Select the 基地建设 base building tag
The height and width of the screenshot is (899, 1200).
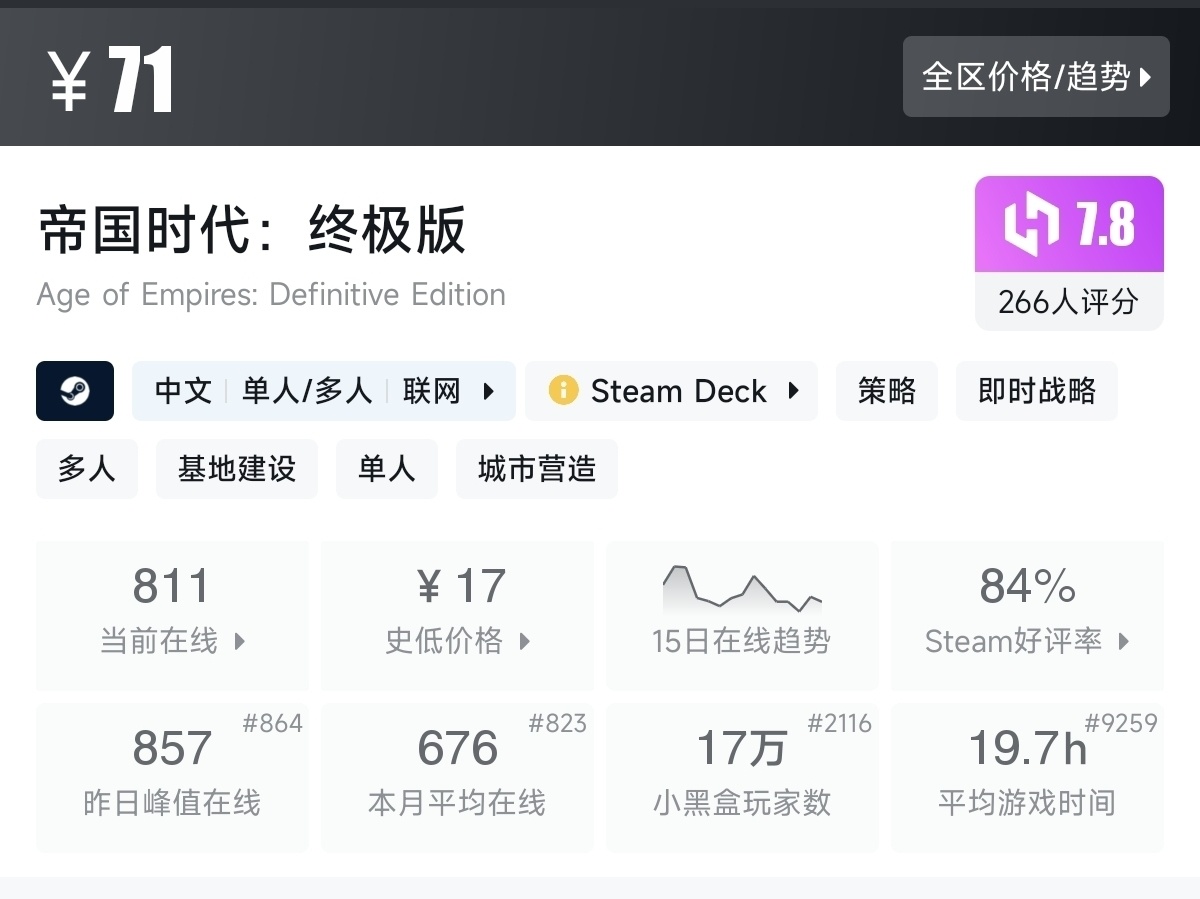[x=237, y=469]
